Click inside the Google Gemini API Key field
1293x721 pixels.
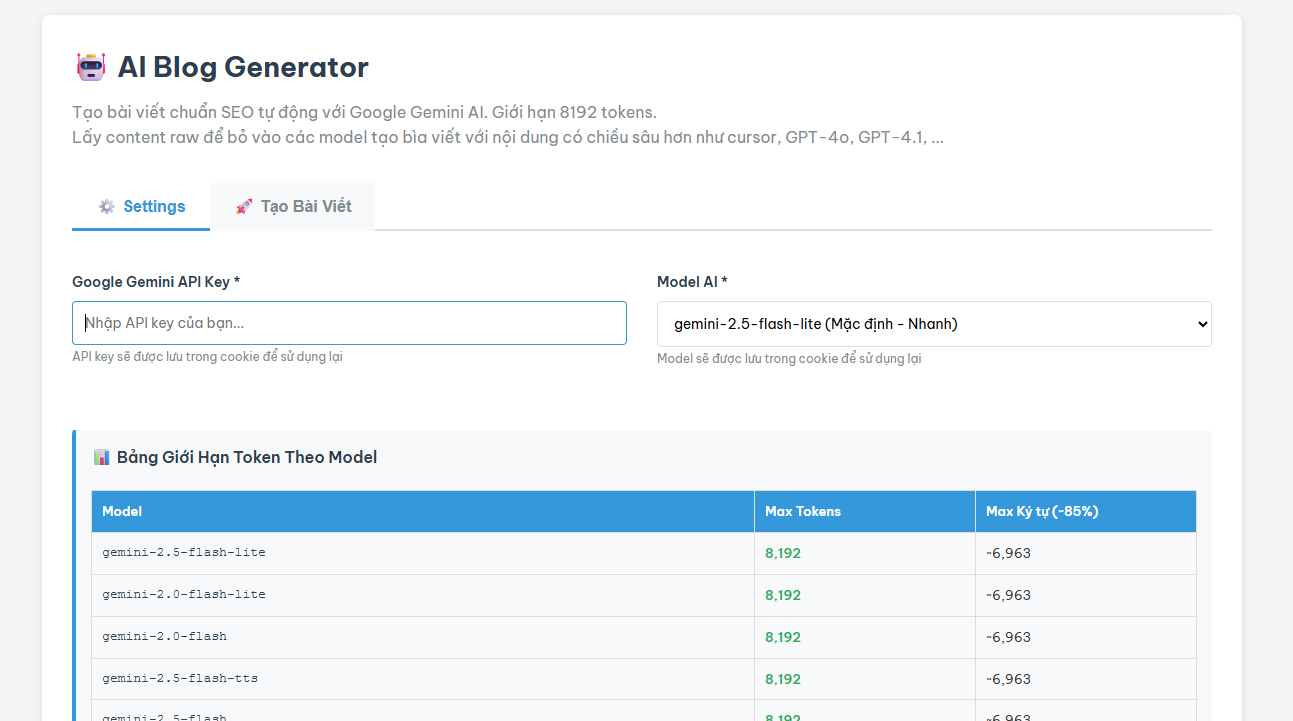[348, 322]
